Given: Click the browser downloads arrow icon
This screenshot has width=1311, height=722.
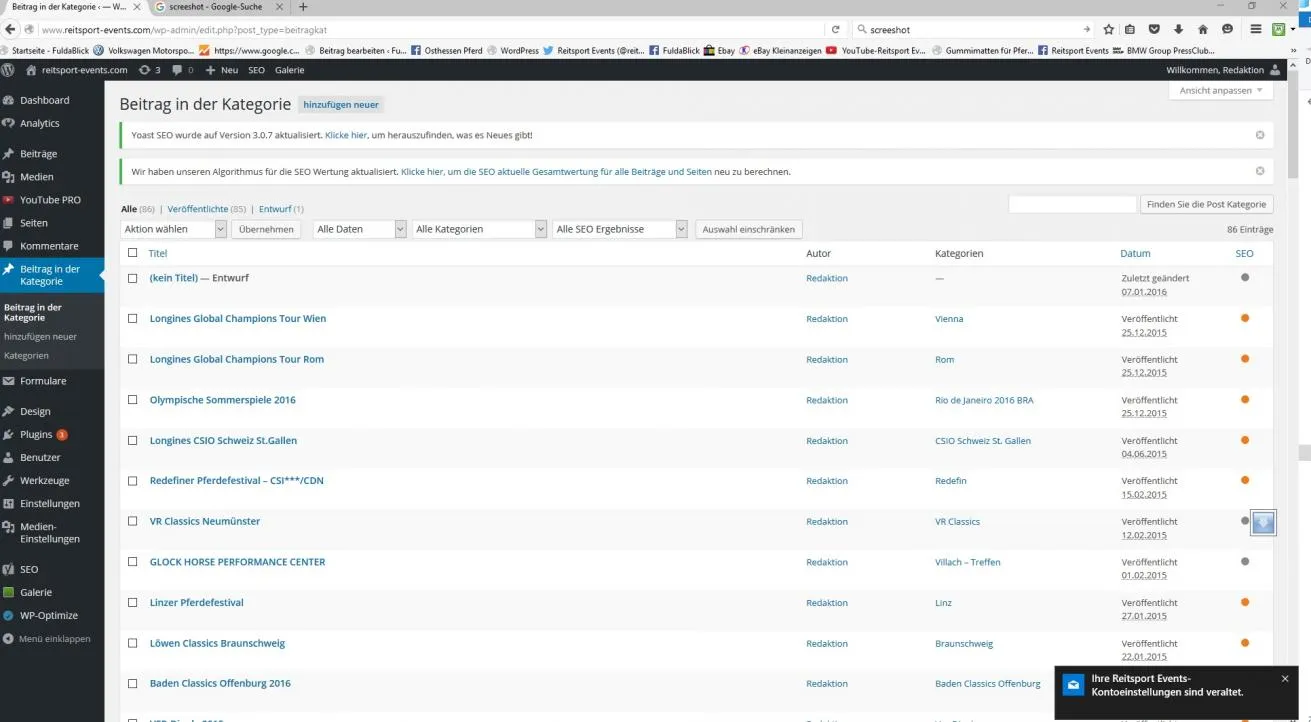Looking at the screenshot, I should [1179, 30].
